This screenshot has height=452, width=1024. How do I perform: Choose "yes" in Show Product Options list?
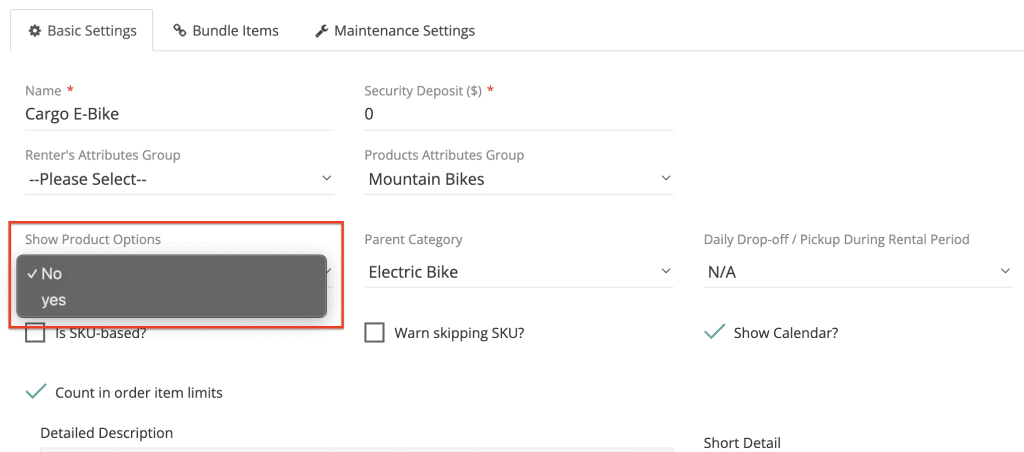point(54,299)
